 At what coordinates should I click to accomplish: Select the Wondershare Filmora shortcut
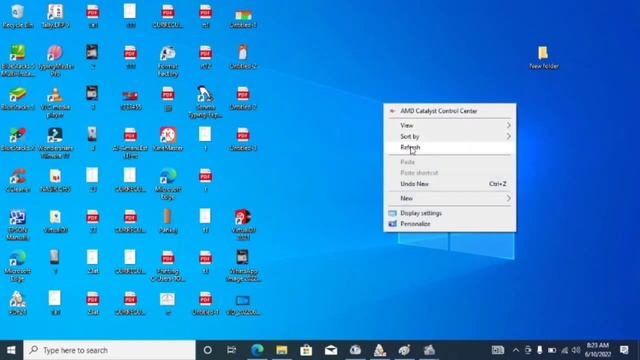pyautogui.click(x=56, y=143)
